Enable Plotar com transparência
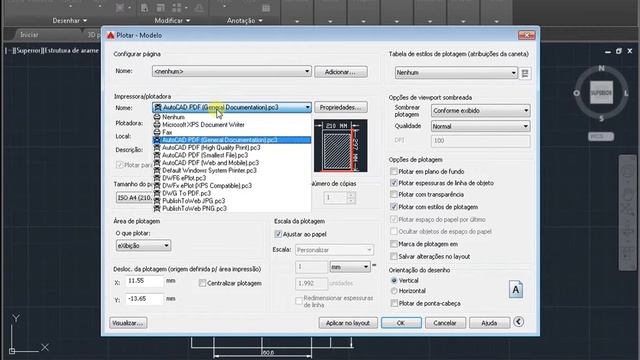Viewport: 640px width, 360px height. pos(394,194)
